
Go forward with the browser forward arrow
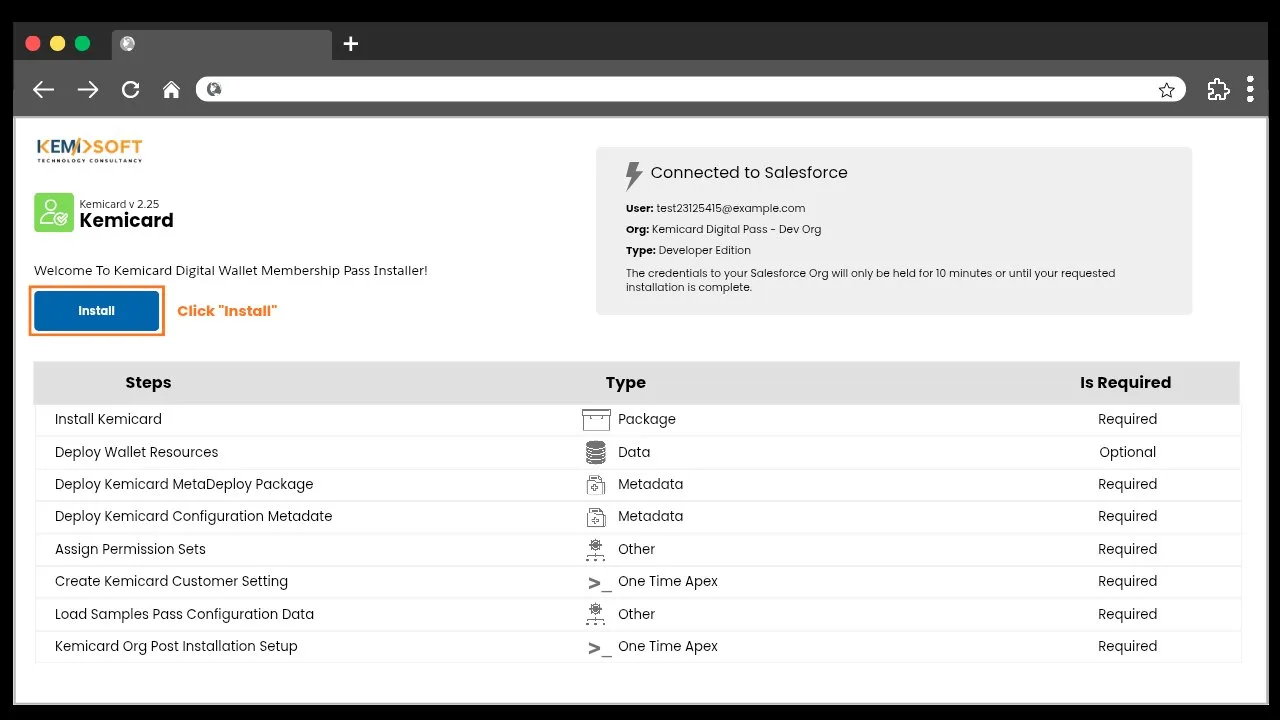(x=88, y=90)
